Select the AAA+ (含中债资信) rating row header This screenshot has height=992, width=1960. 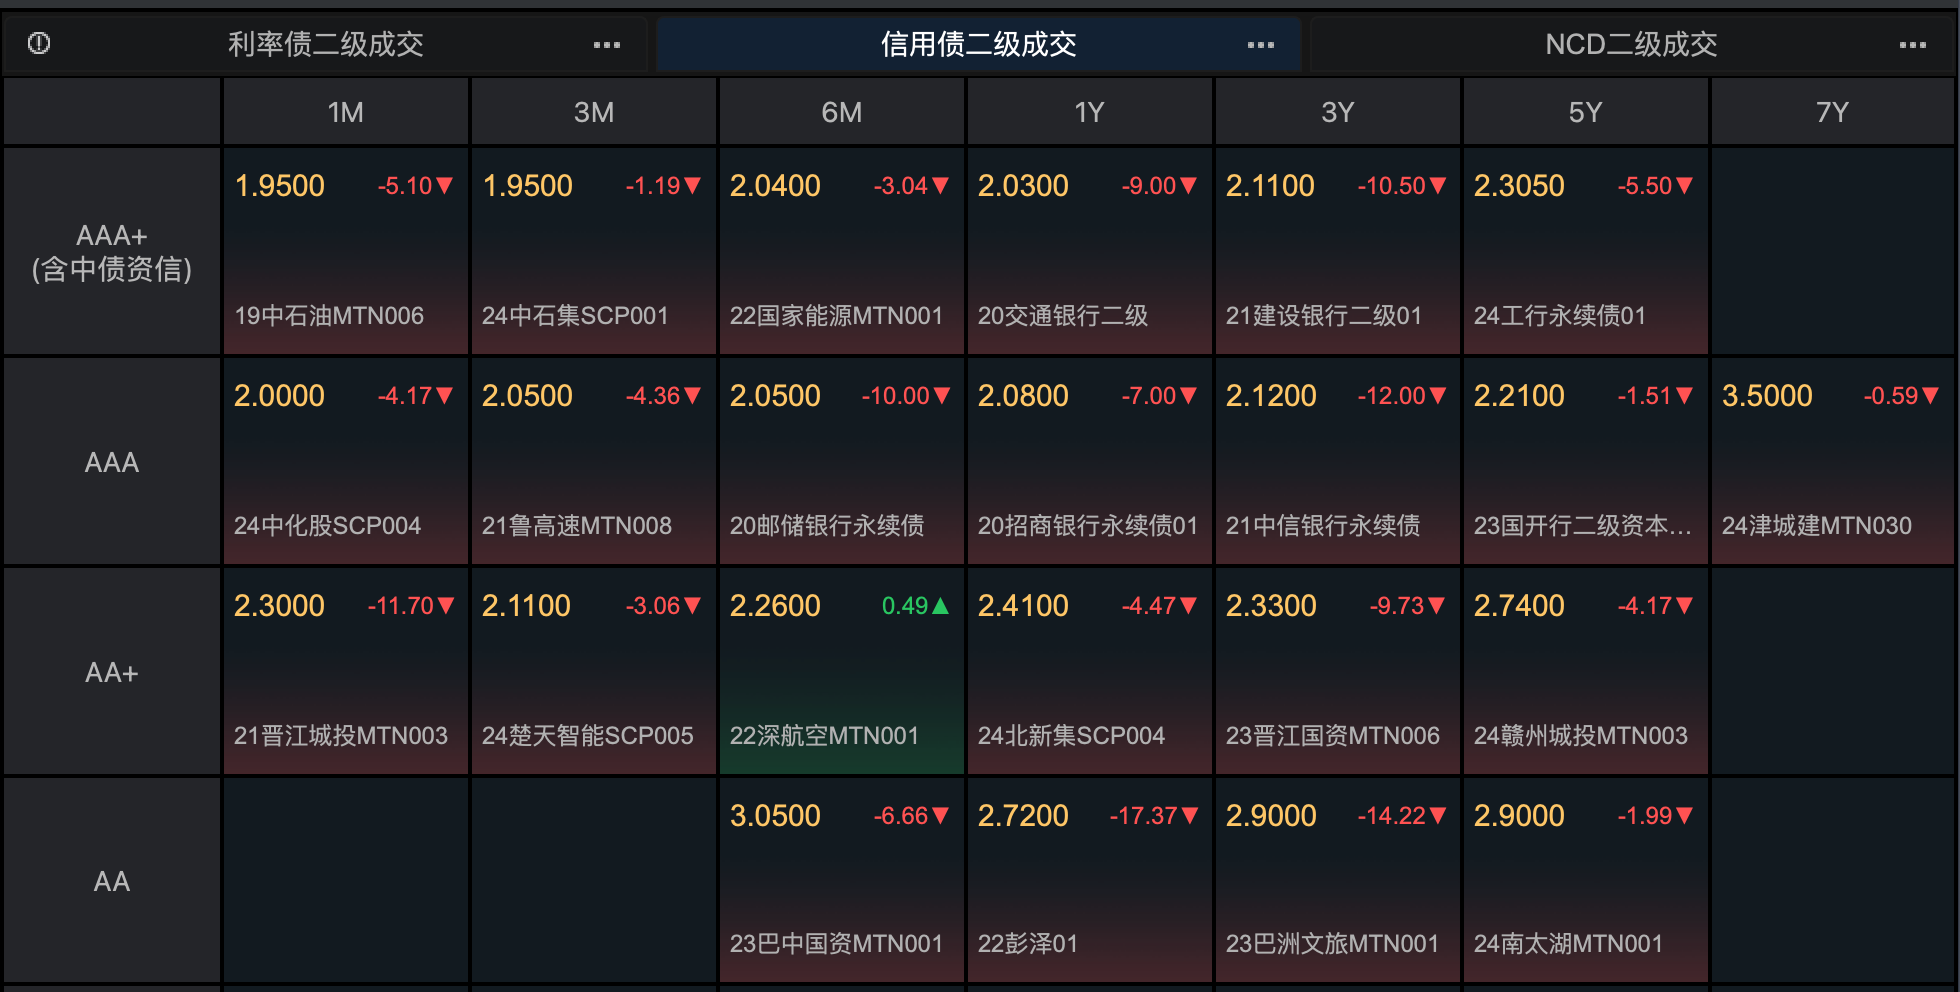pyautogui.click(x=112, y=252)
